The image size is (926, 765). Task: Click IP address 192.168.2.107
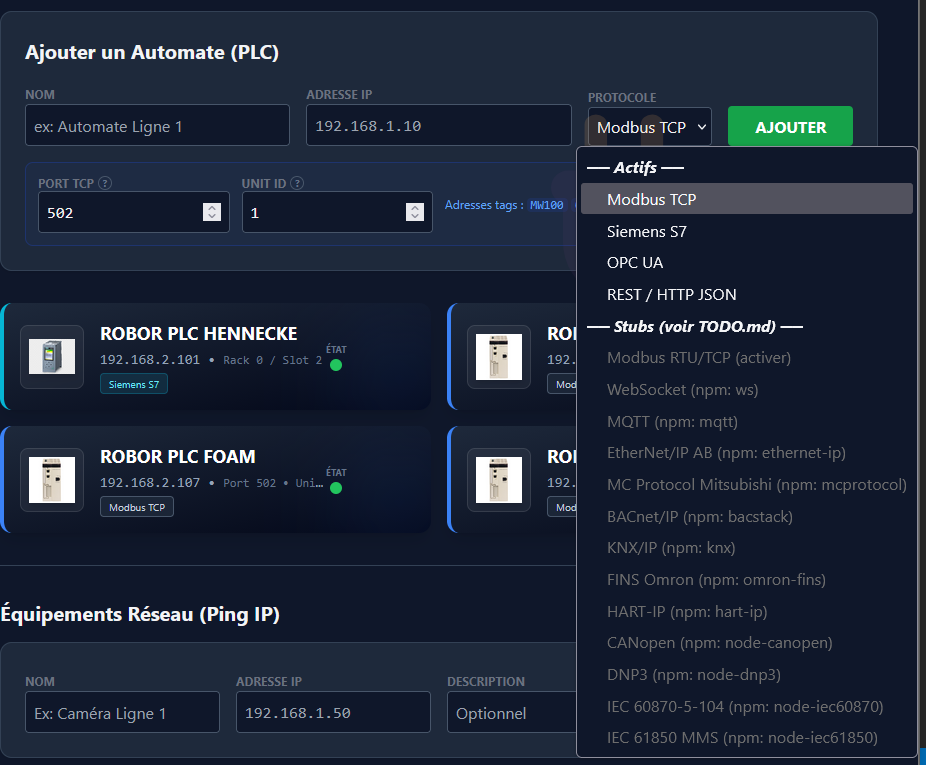coord(150,483)
